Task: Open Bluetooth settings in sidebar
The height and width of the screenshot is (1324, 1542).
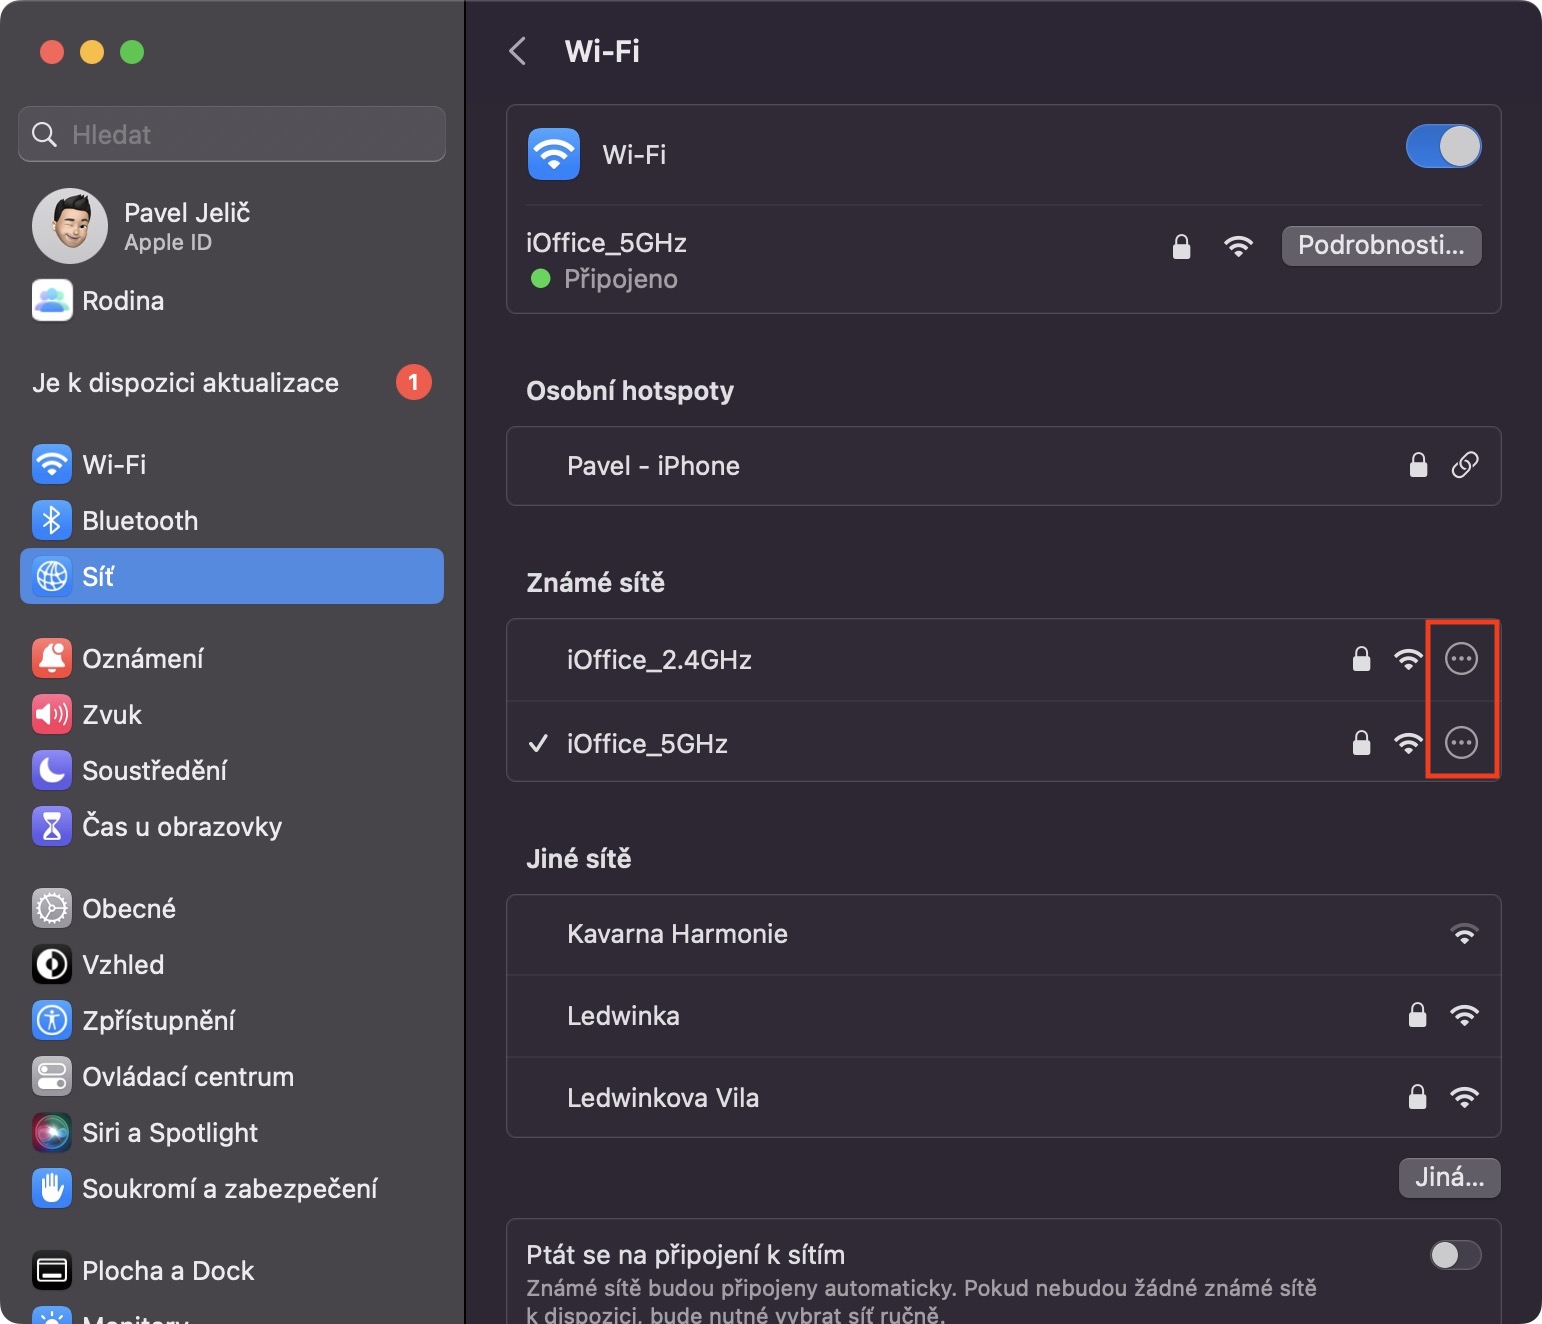Action: click(140, 521)
